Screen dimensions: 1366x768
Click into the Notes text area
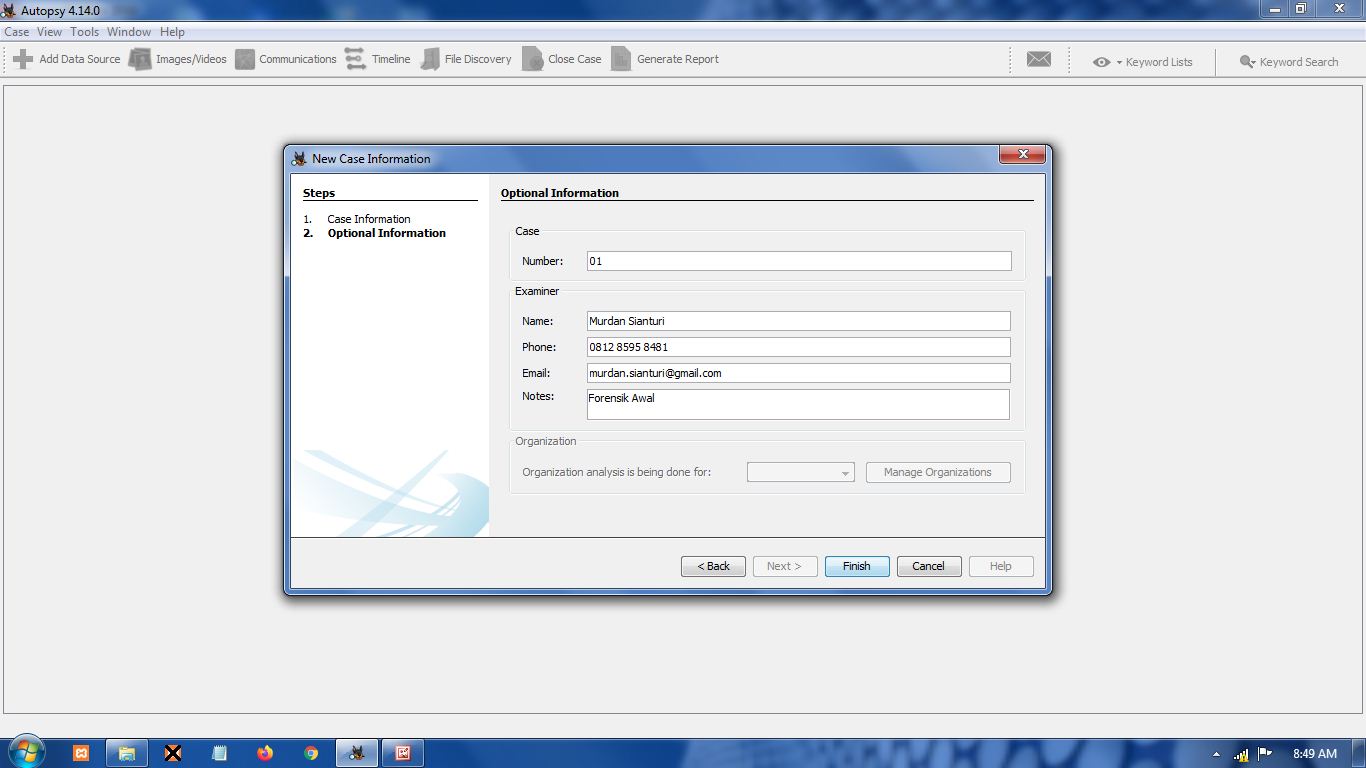pos(798,404)
